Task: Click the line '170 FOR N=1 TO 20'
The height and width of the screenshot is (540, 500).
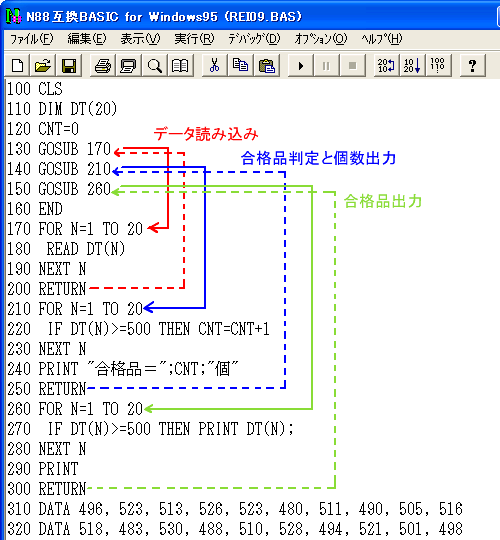Action: 75,229
